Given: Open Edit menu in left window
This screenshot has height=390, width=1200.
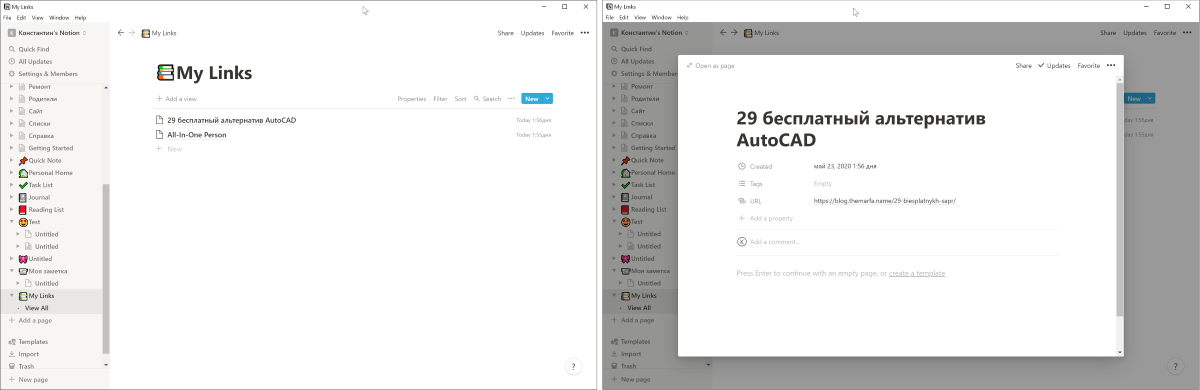Looking at the screenshot, I should tap(21, 18).
